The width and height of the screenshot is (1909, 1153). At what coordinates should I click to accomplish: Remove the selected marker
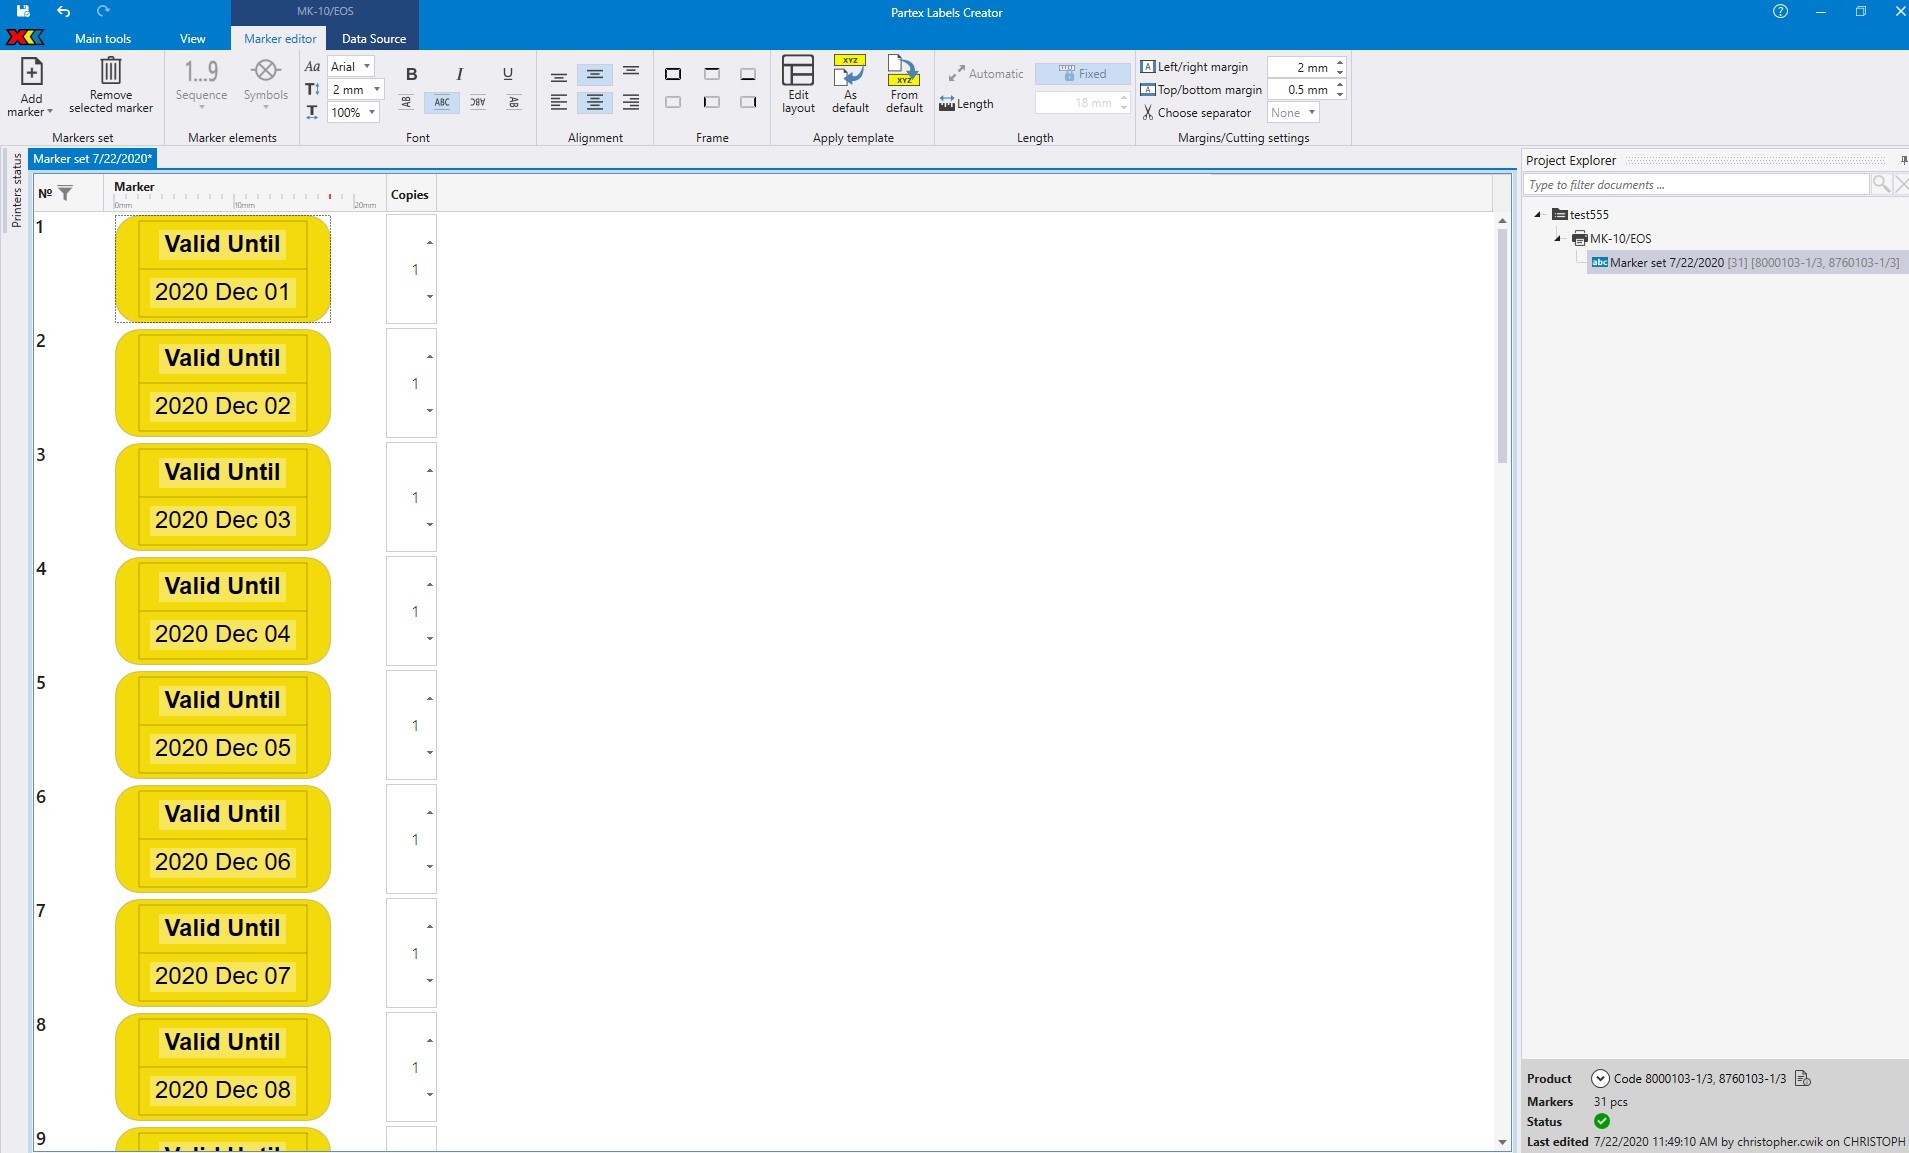pyautogui.click(x=111, y=87)
